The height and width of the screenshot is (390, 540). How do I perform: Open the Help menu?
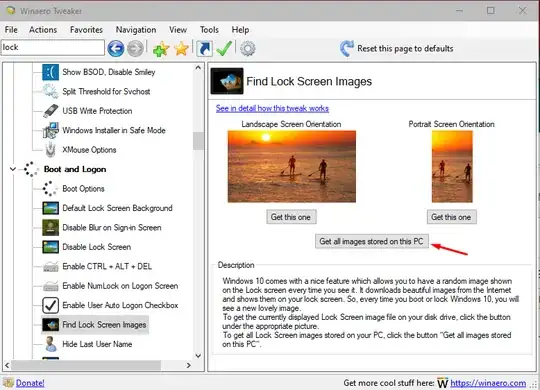point(240,30)
